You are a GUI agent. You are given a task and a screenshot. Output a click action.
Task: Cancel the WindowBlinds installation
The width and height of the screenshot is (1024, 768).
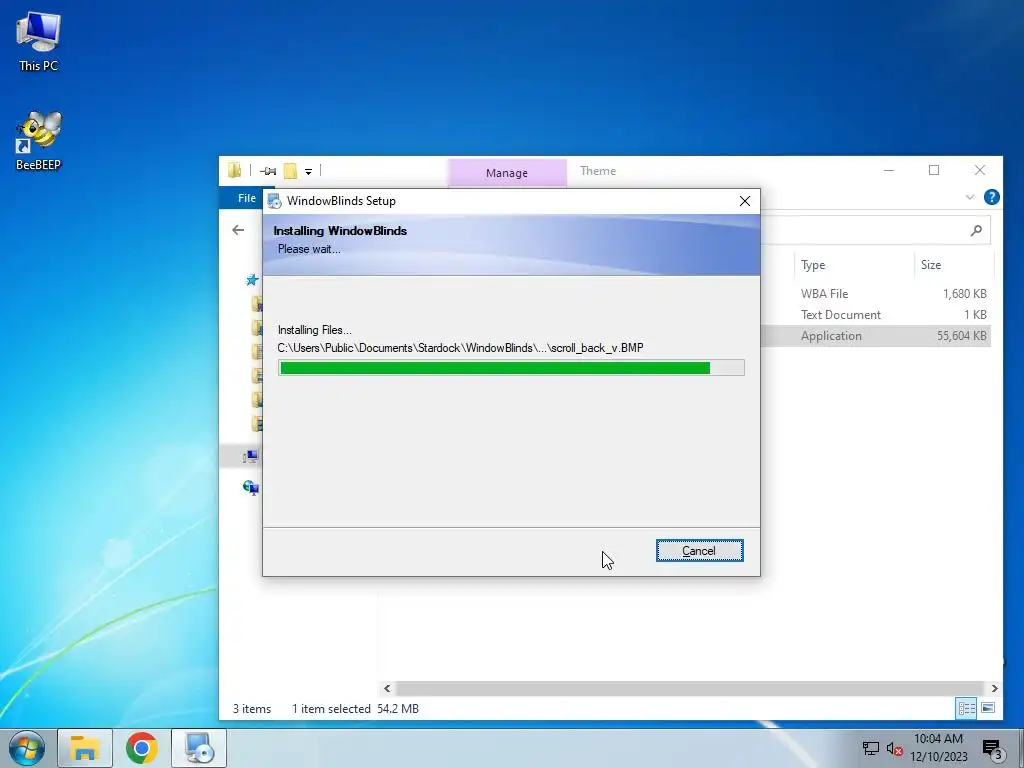(x=699, y=551)
